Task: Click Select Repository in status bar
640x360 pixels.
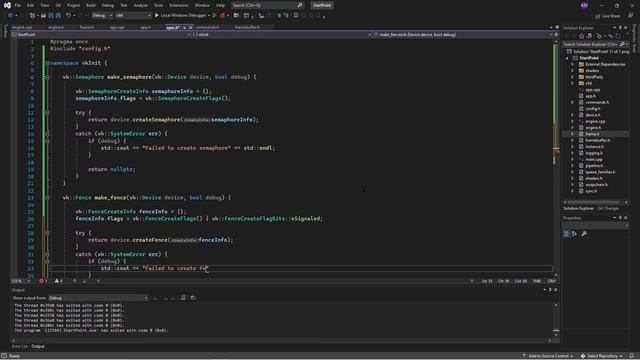Action: (x=602, y=356)
